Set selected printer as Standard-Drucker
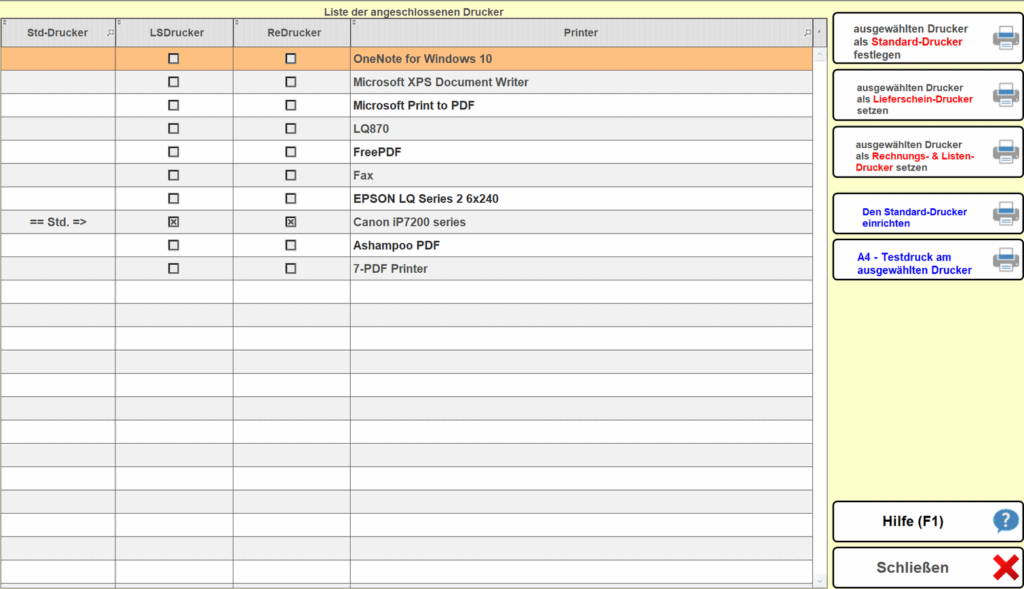Screen dimensions: 1024x589 pos(927,39)
